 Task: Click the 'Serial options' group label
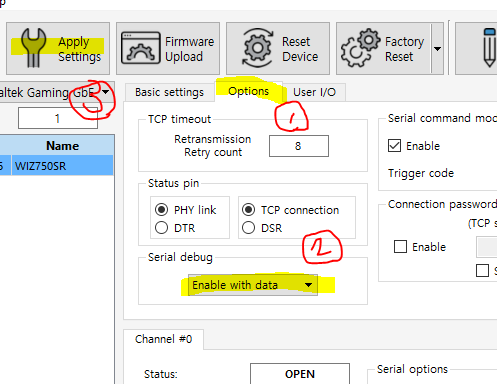point(412,369)
